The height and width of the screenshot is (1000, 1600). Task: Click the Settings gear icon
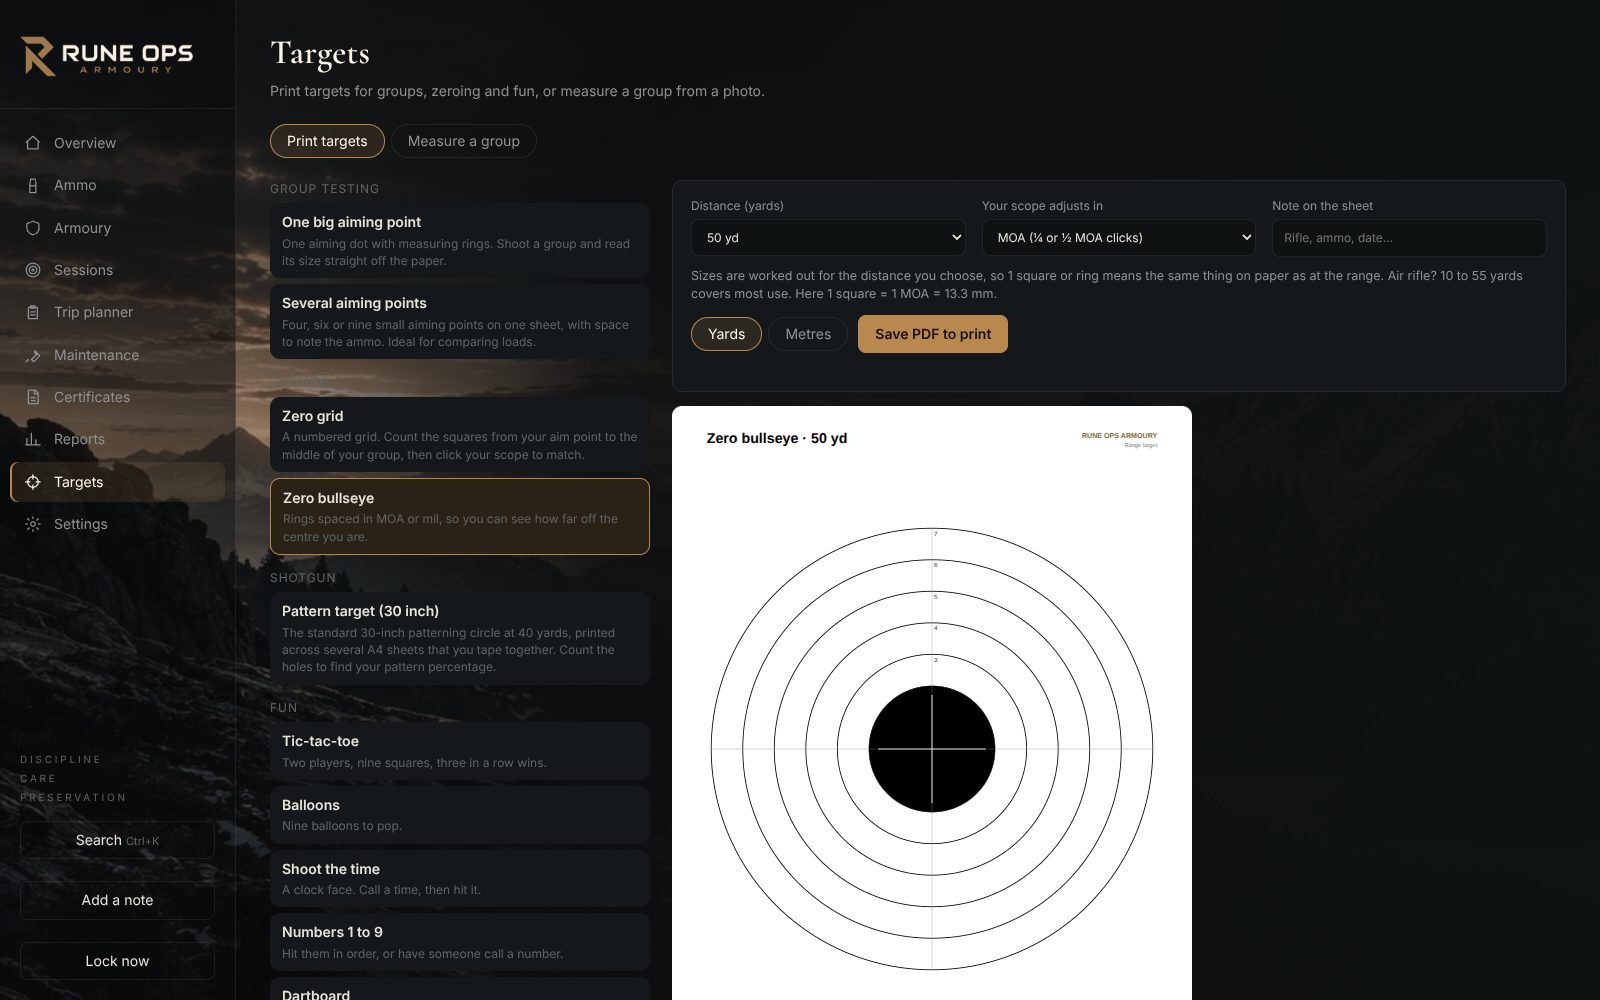[33, 524]
